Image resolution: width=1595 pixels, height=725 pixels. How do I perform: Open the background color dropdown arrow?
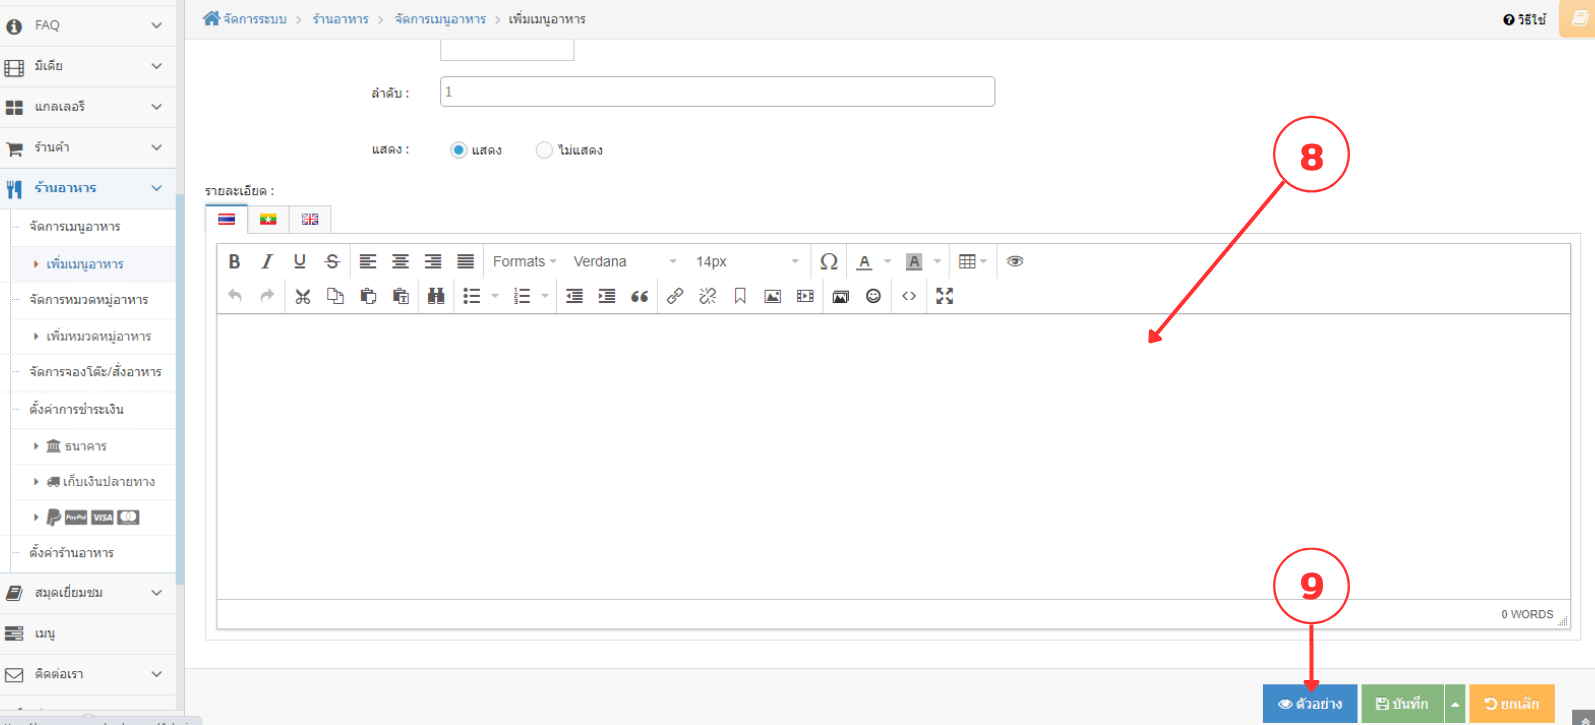click(937, 261)
